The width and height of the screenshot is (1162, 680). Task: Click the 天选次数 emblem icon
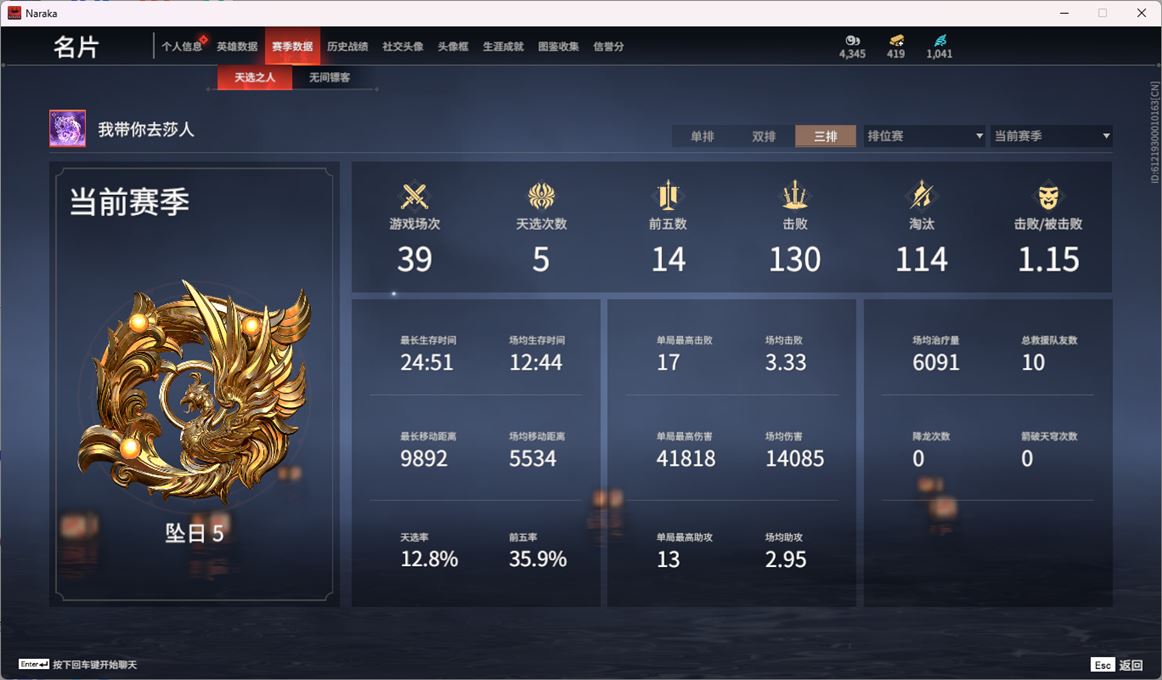point(541,196)
